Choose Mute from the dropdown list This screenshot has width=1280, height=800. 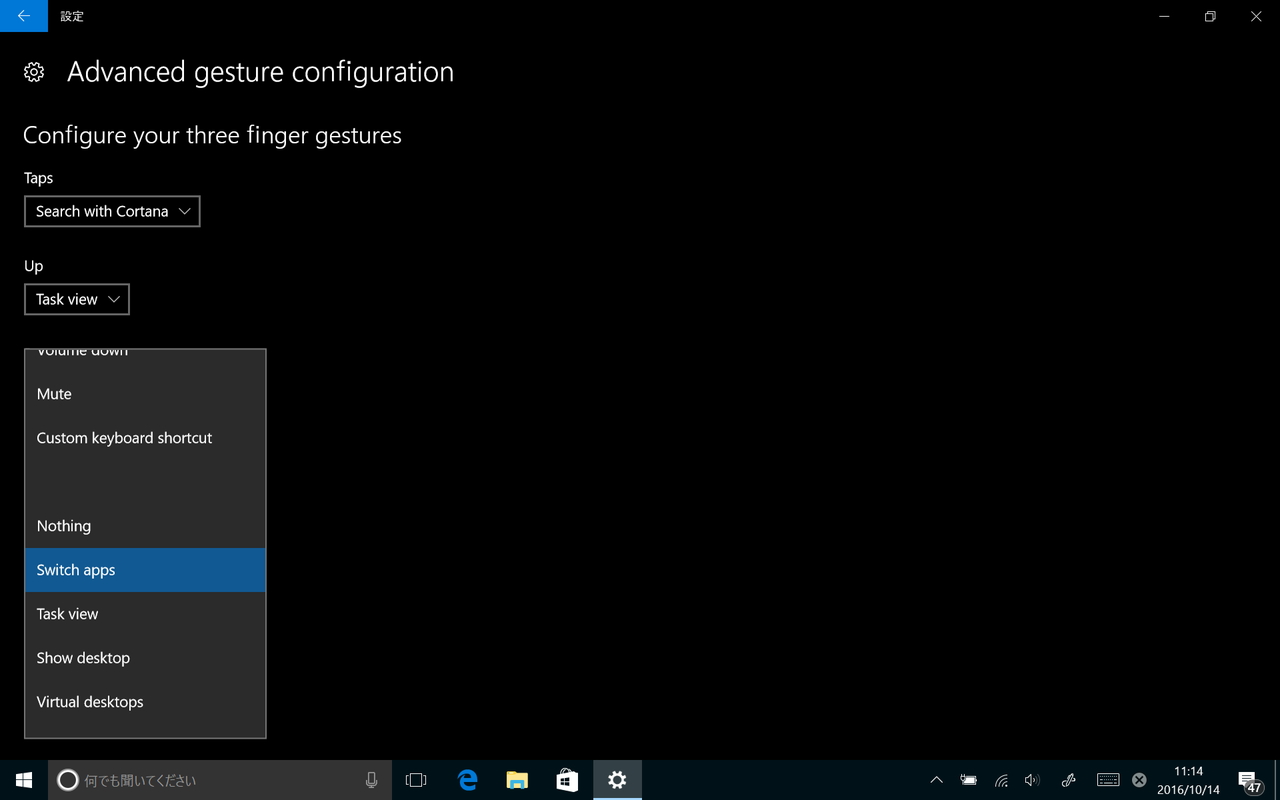145,394
